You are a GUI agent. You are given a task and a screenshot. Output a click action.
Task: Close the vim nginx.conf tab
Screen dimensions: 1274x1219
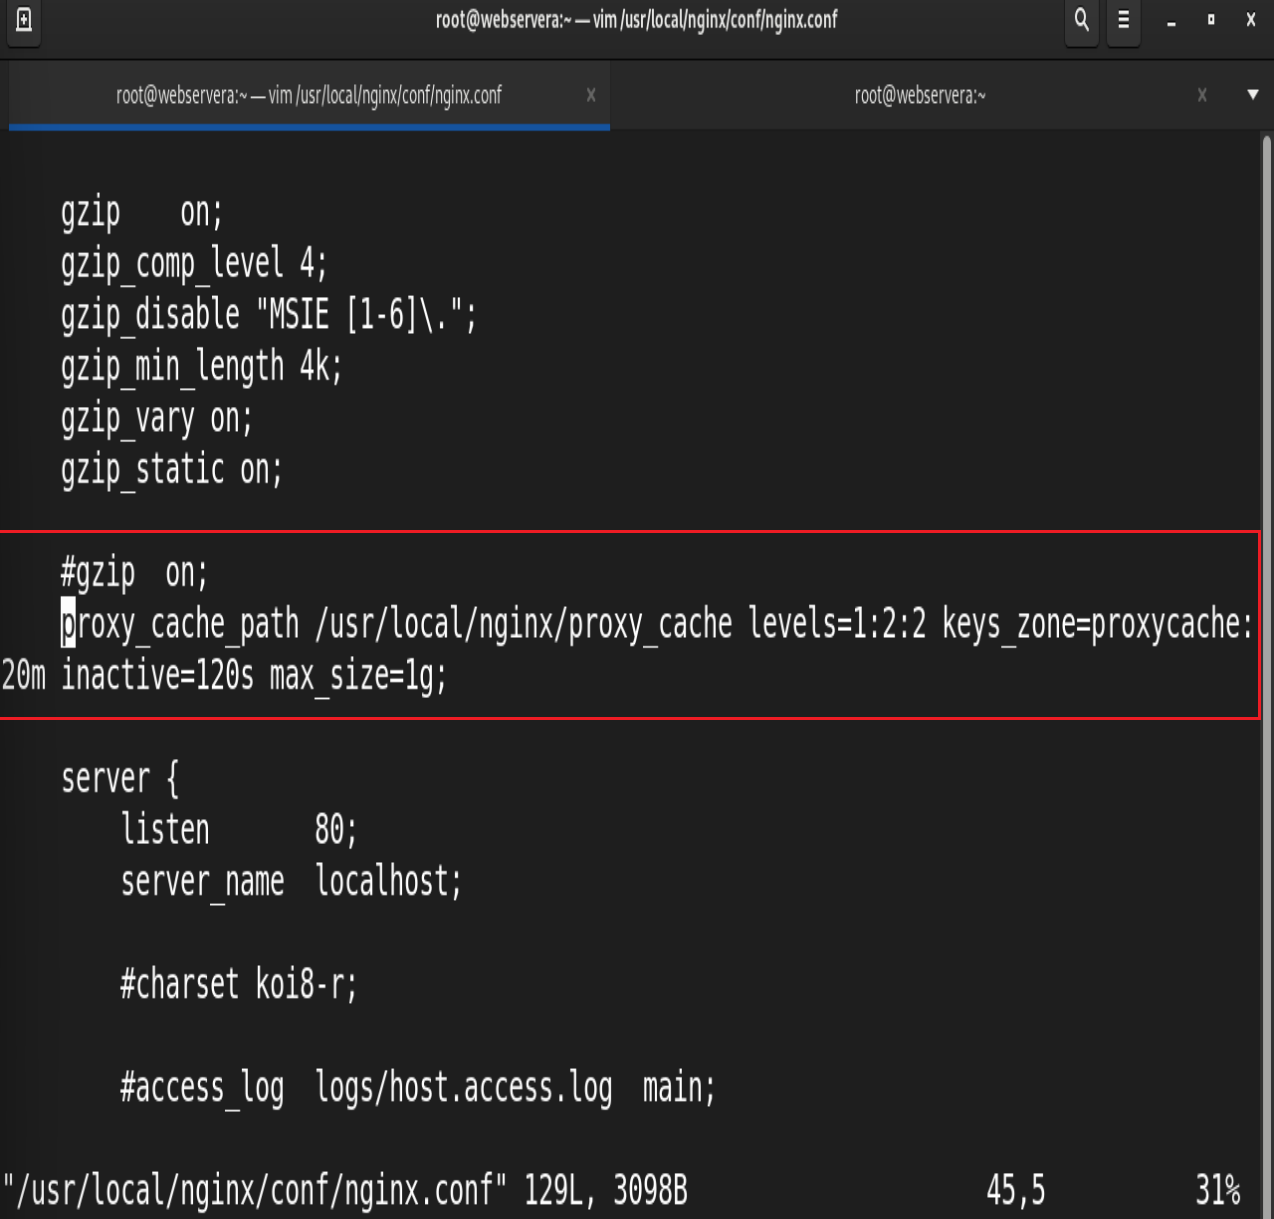(x=591, y=95)
